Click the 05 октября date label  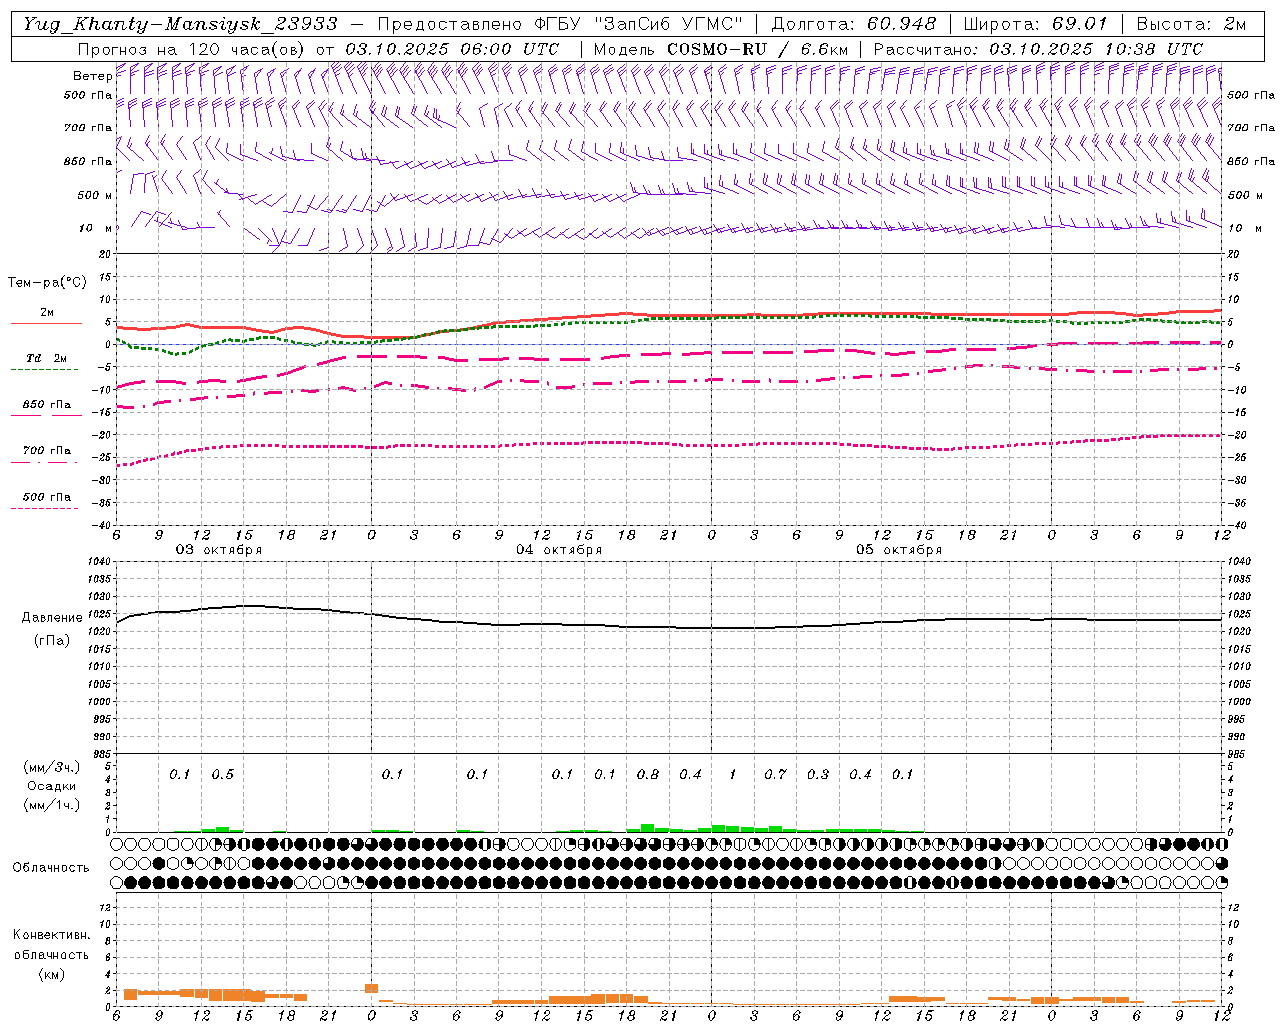(x=899, y=550)
